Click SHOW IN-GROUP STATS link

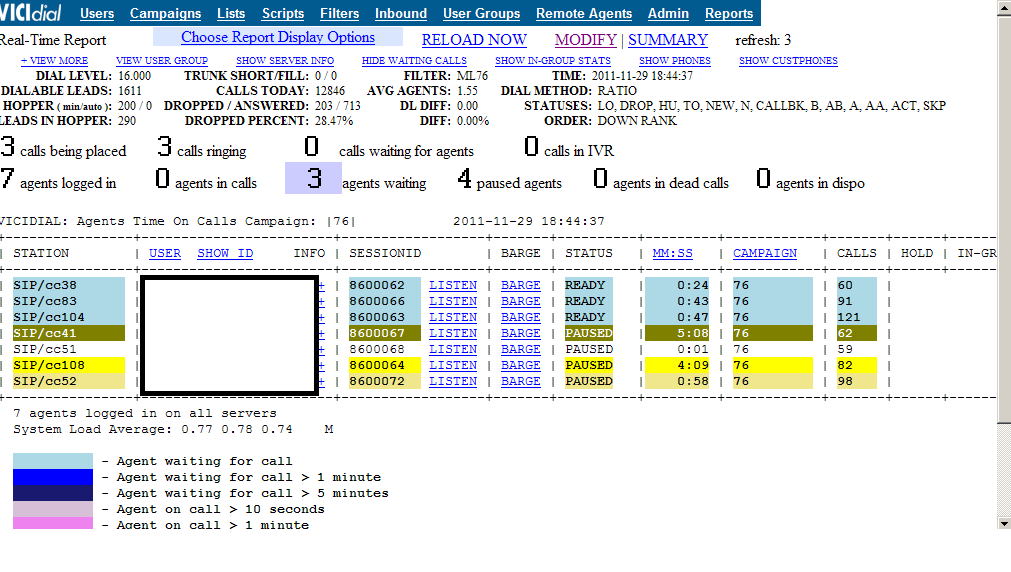coord(553,61)
